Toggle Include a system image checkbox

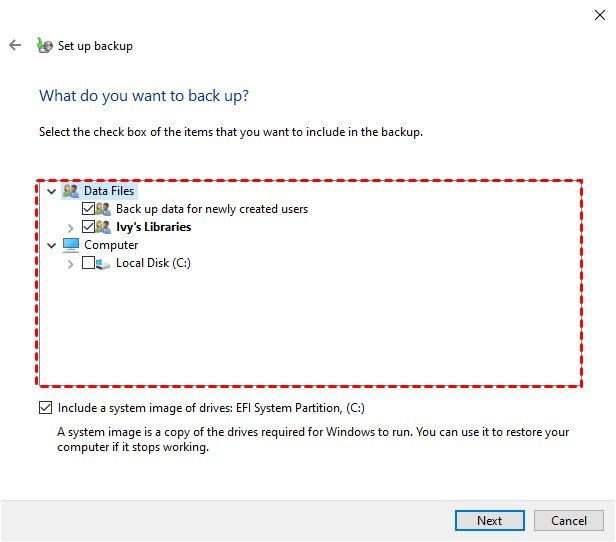[x=45, y=408]
